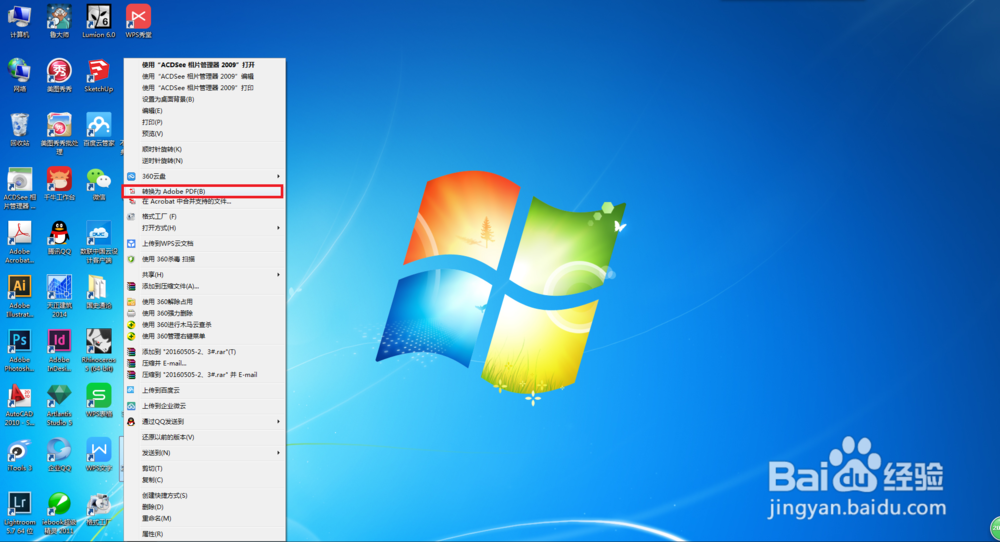Viewport: 1000px width, 542px height.
Task: Open the folder shortcut beside 天正建筑 2014
Action: (x=98, y=293)
